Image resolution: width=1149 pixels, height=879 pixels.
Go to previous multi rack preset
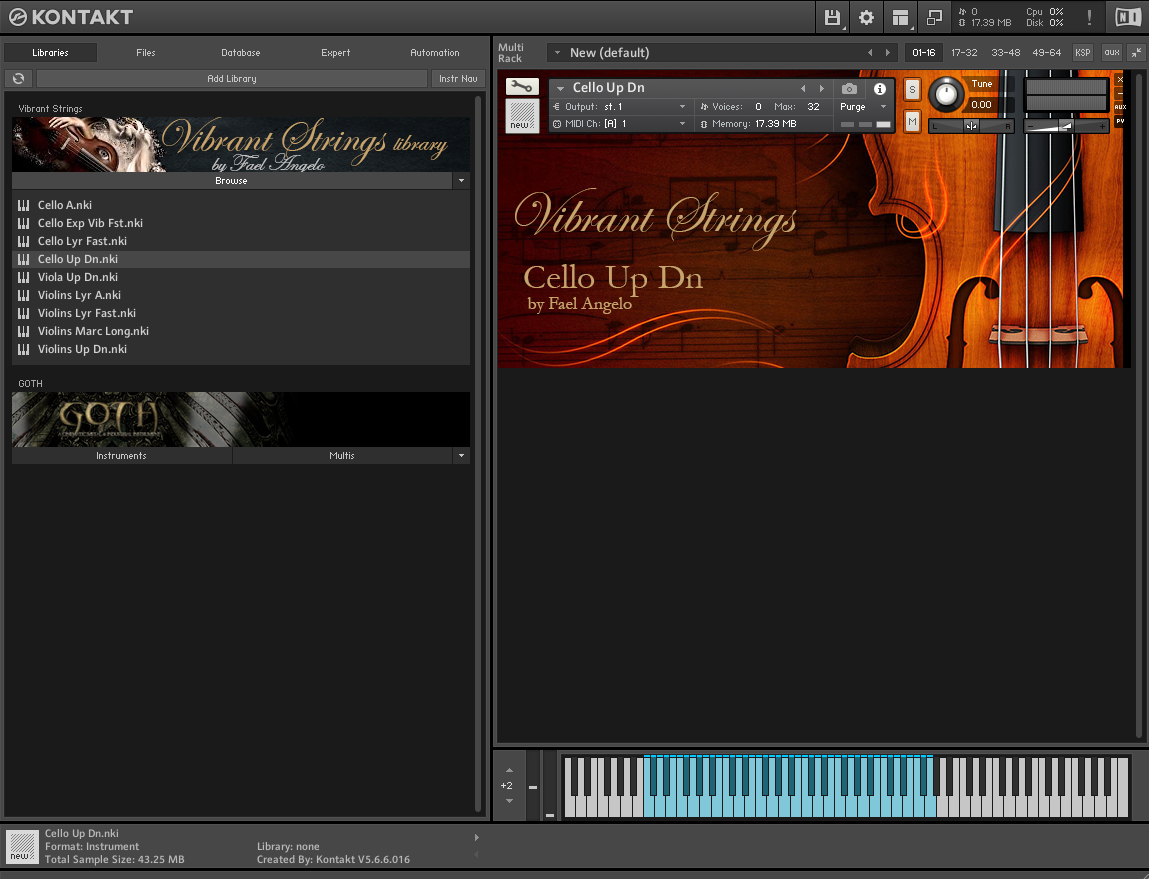870,53
